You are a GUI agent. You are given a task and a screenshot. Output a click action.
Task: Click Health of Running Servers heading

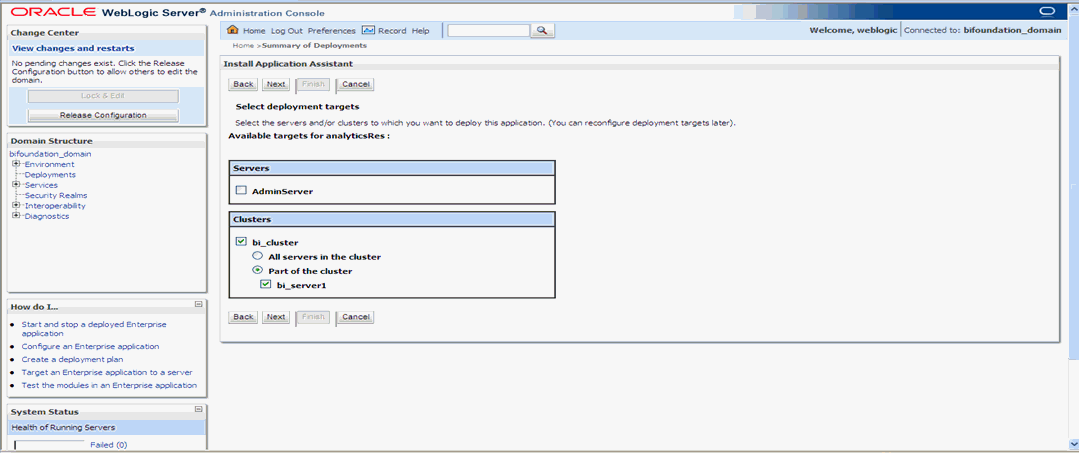click(63, 428)
